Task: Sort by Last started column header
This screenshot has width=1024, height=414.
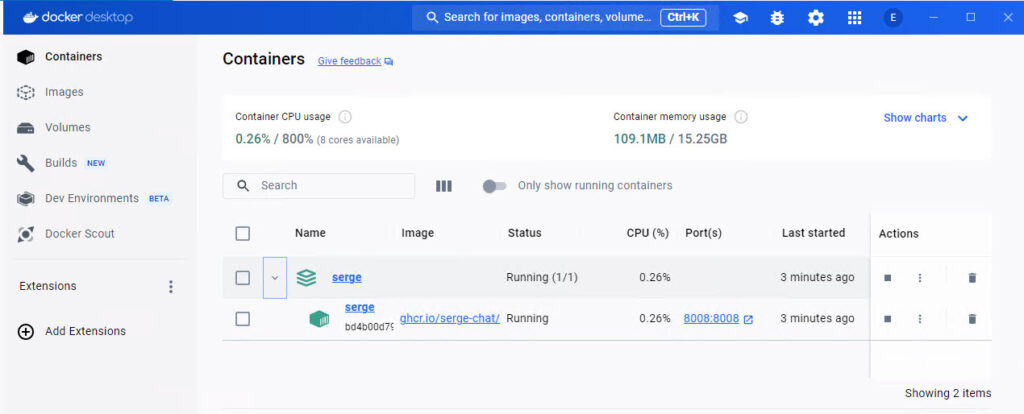Action: (813, 233)
